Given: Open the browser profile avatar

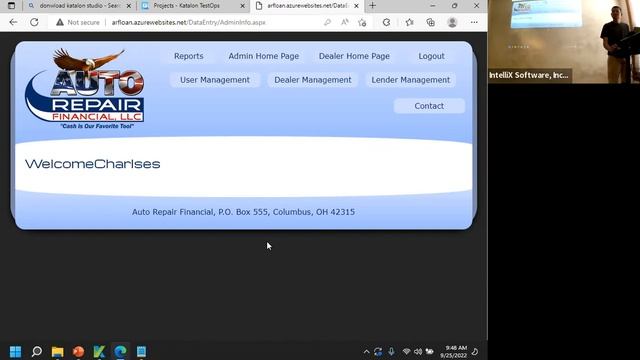Looking at the screenshot, I should tap(452, 22).
